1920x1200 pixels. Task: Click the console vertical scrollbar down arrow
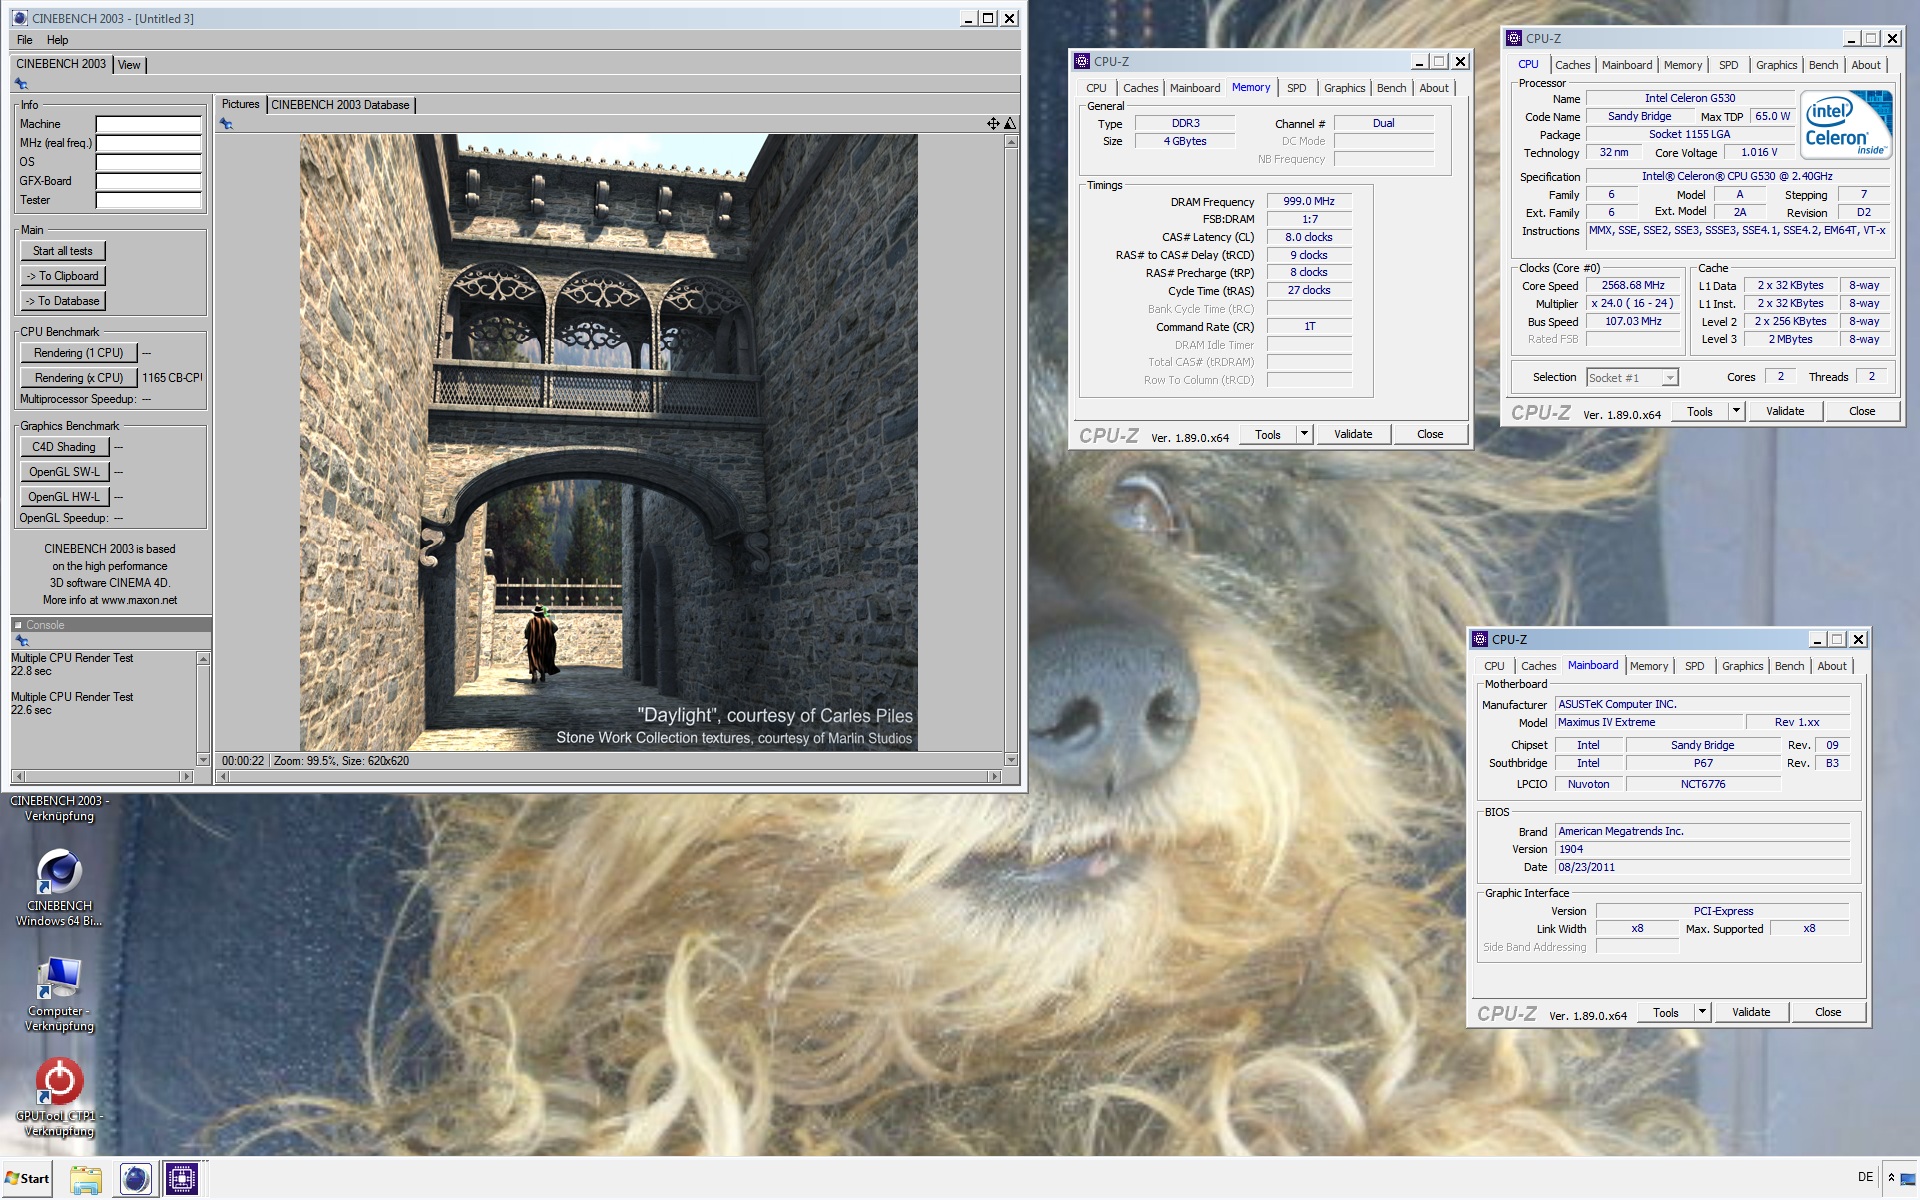(203, 760)
